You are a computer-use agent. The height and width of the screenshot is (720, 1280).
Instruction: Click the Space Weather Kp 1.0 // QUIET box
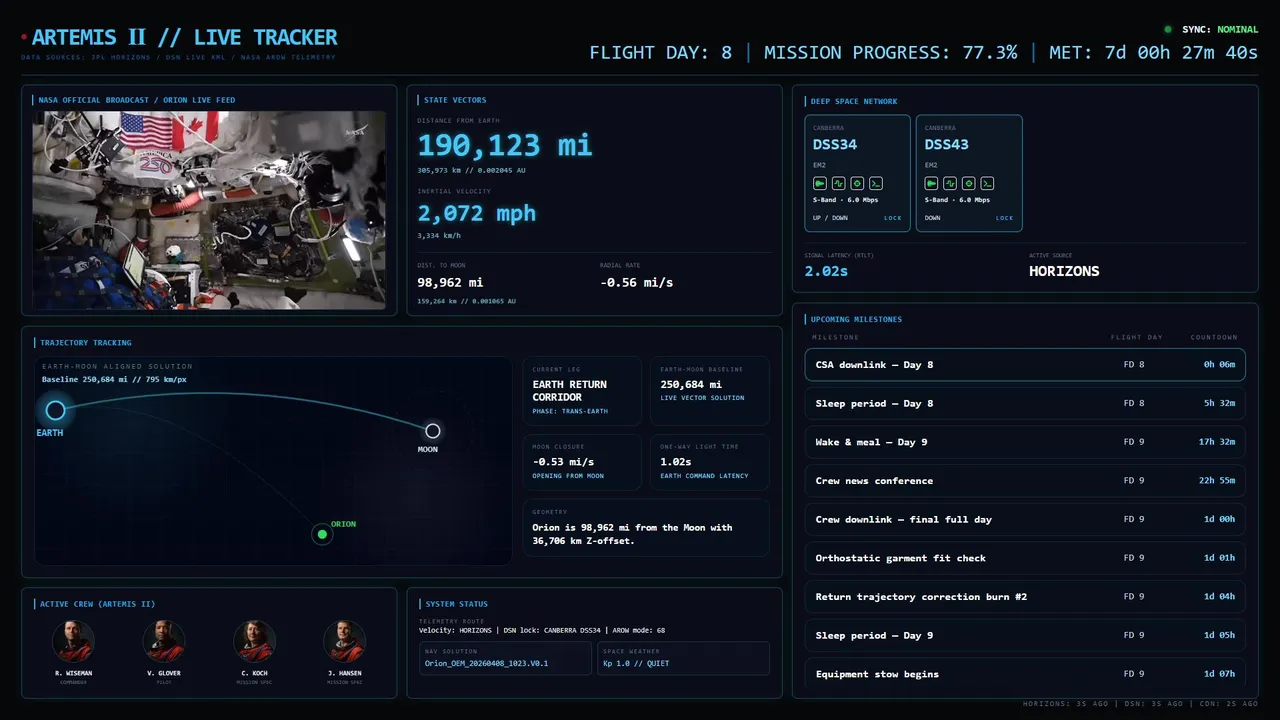(683, 658)
